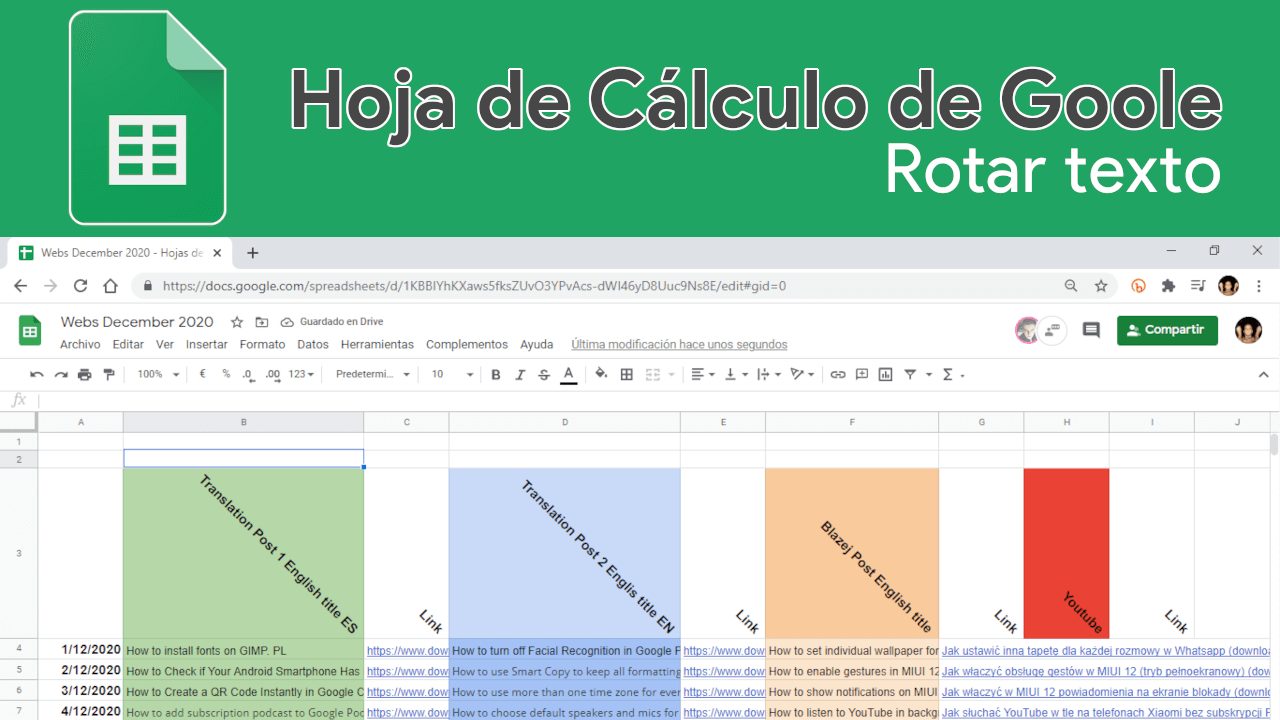Open the text color picker
This screenshot has width=1280, height=720.
tap(568, 374)
